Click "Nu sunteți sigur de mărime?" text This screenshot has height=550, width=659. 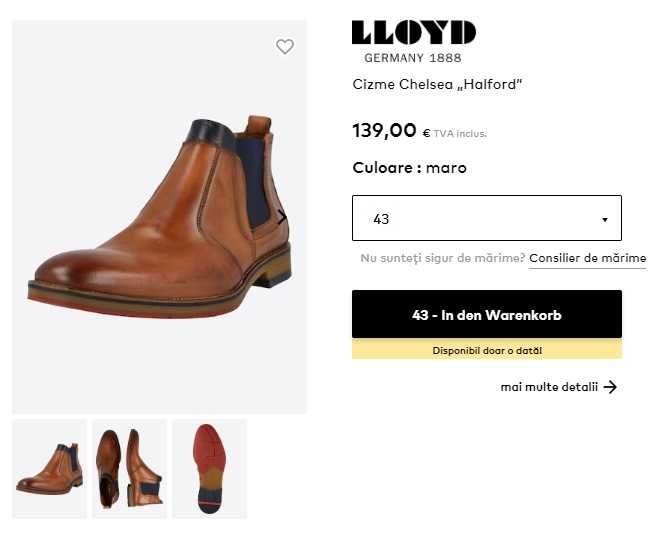click(x=442, y=258)
